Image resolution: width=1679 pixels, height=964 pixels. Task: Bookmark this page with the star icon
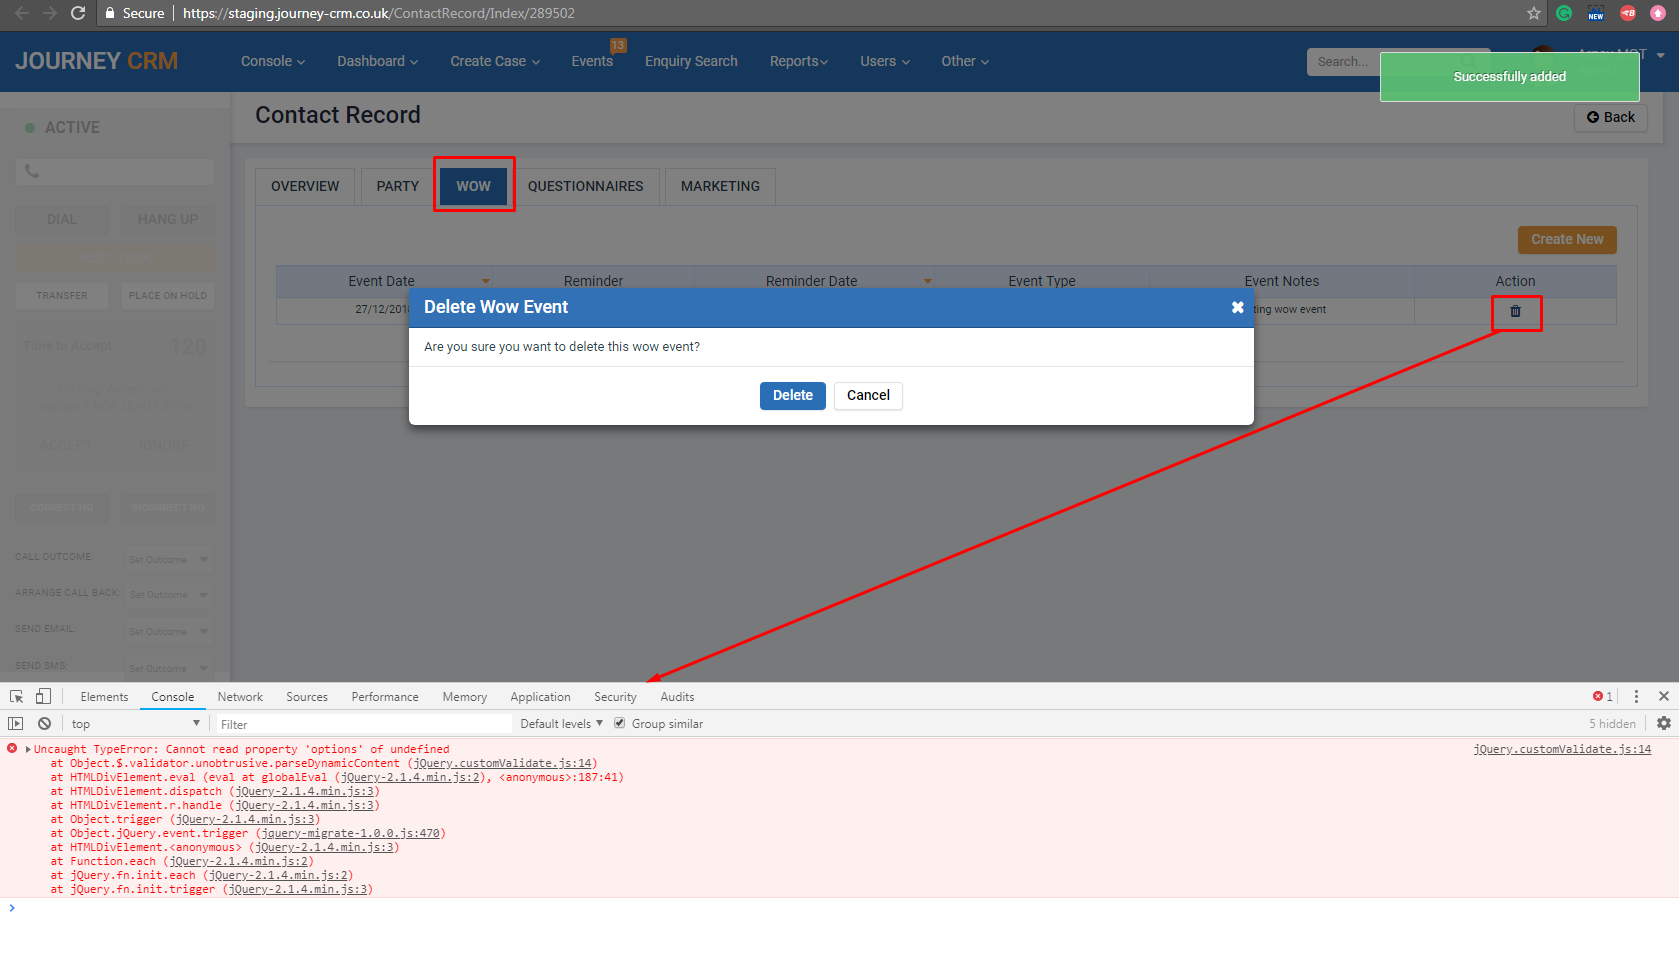1534,13
